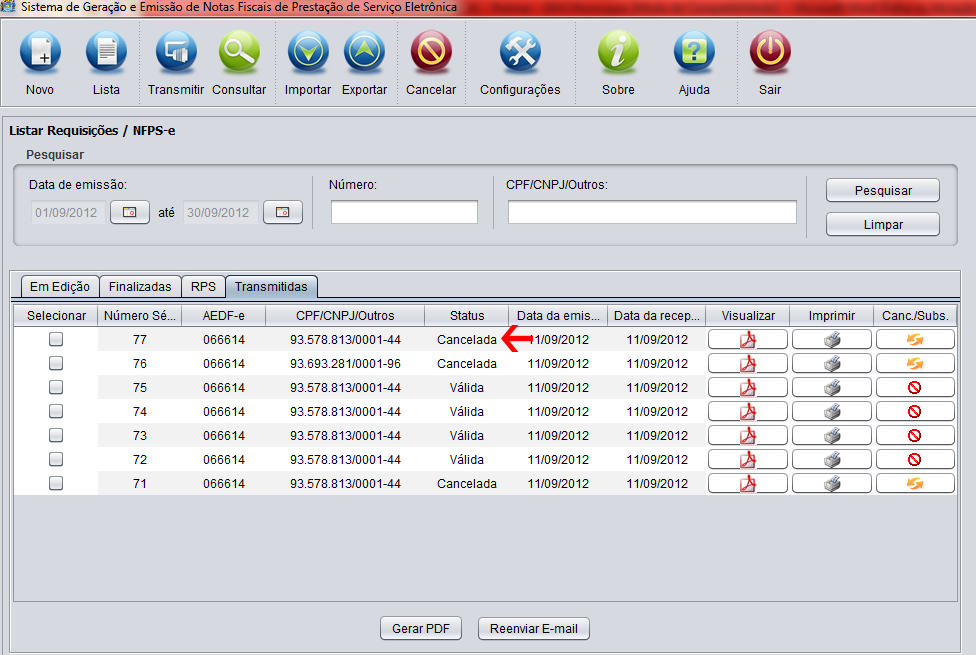Click the Reenviar E-mail button

coord(533,628)
